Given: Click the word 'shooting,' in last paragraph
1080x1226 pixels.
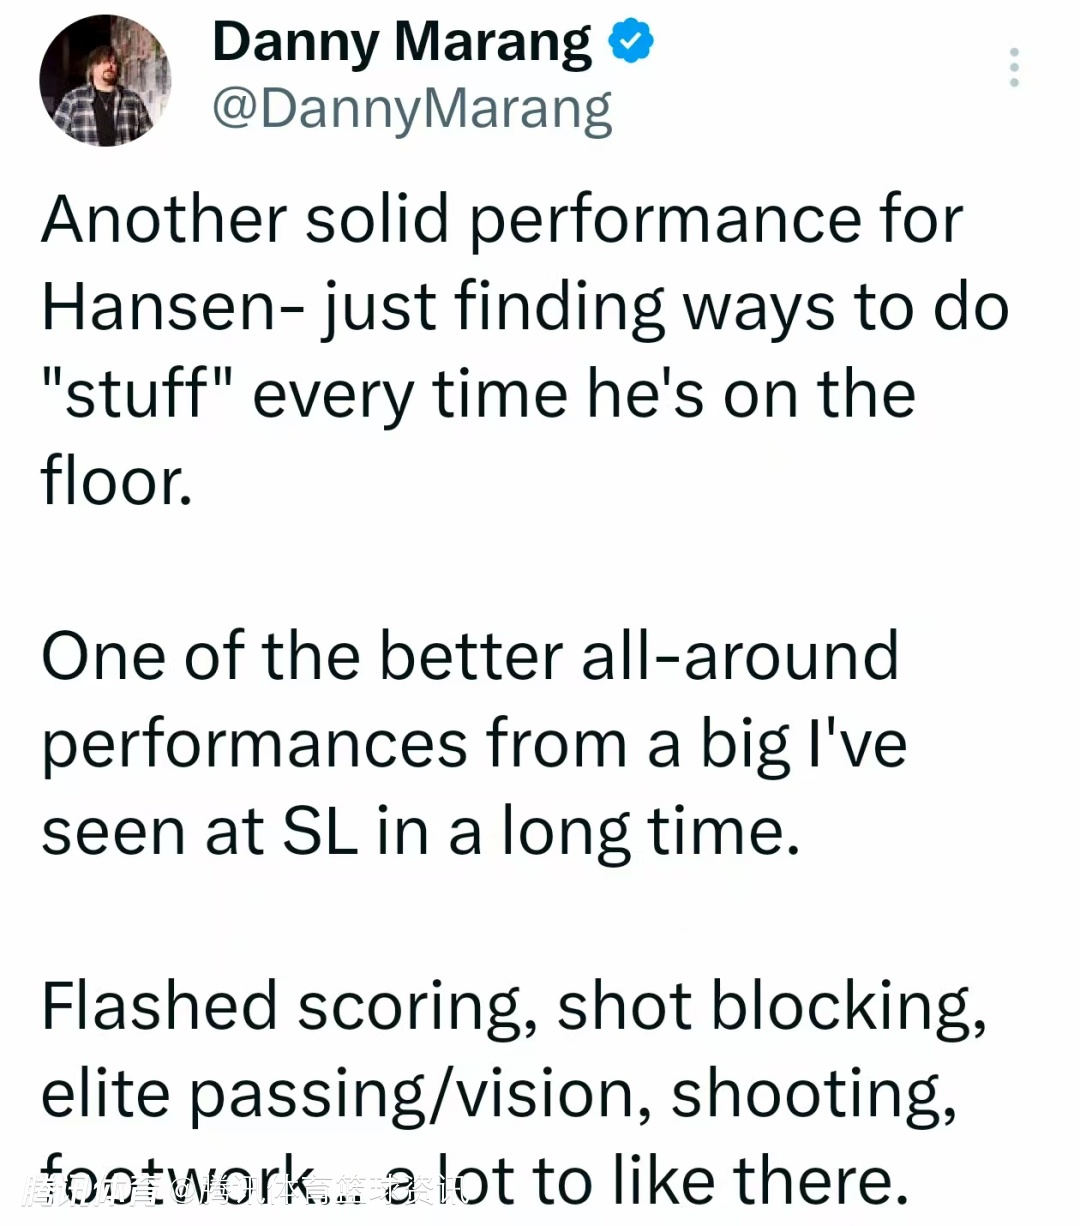Looking at the screenshot, I should [x=814, y=1096].
